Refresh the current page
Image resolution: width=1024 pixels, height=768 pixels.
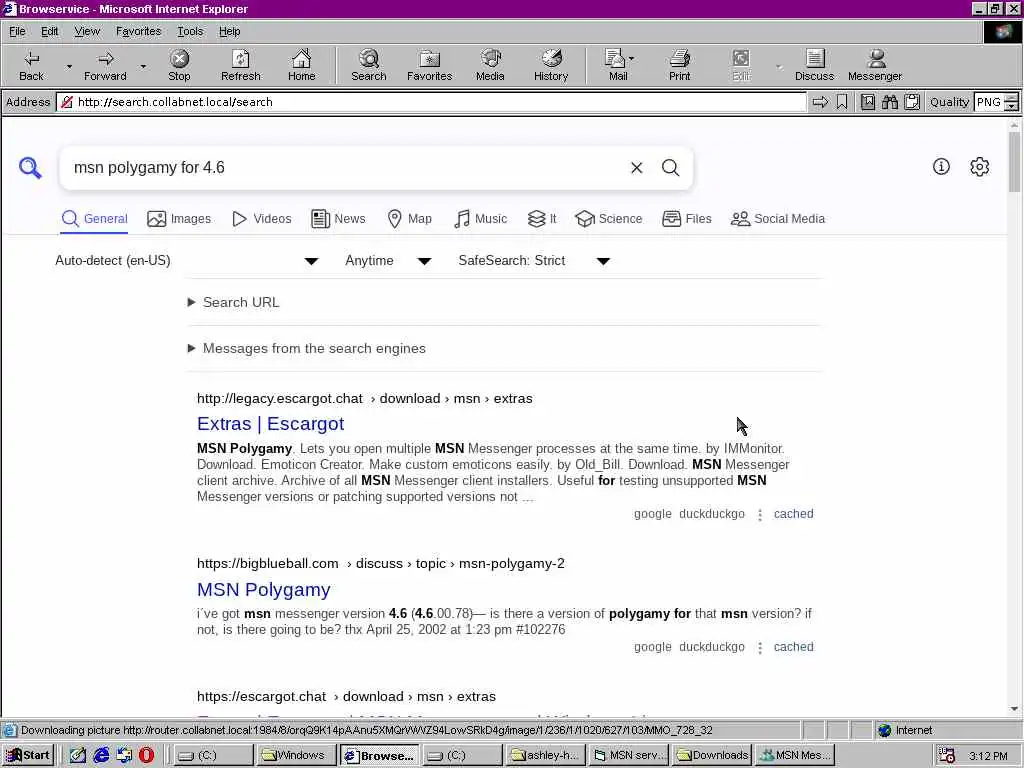click(240, 65)
